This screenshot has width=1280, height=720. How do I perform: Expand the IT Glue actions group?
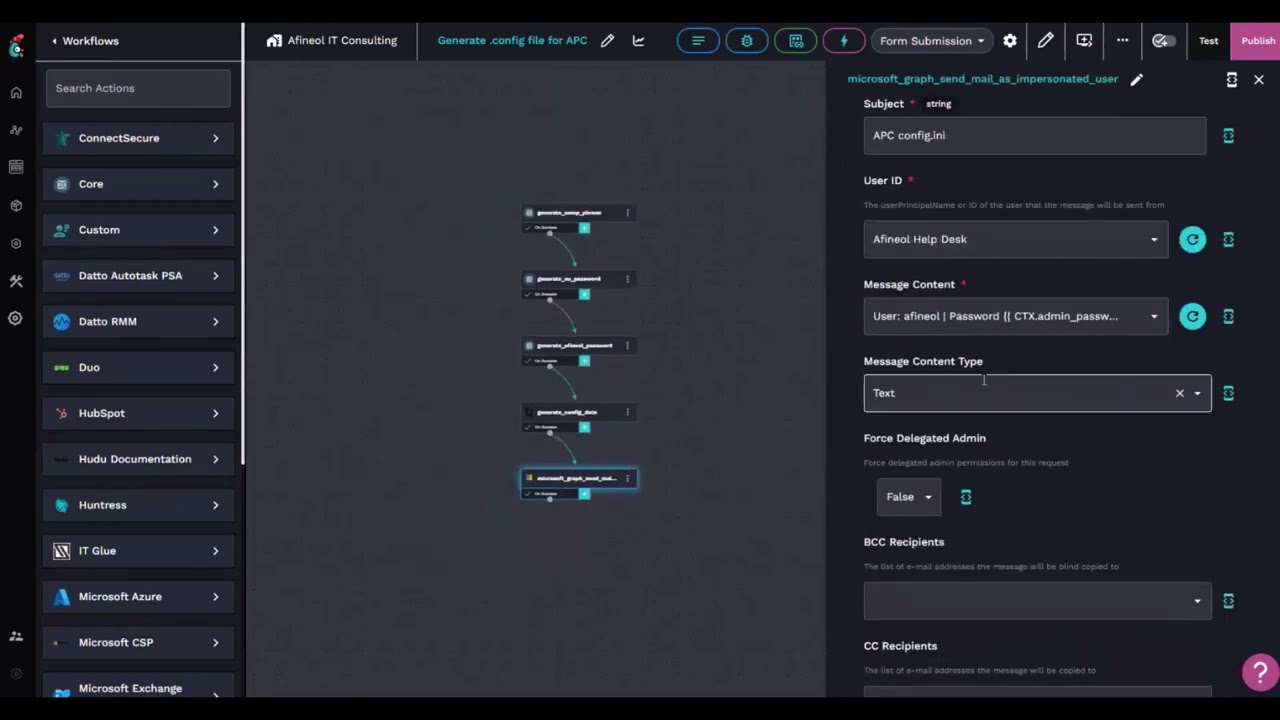(138, 551)
